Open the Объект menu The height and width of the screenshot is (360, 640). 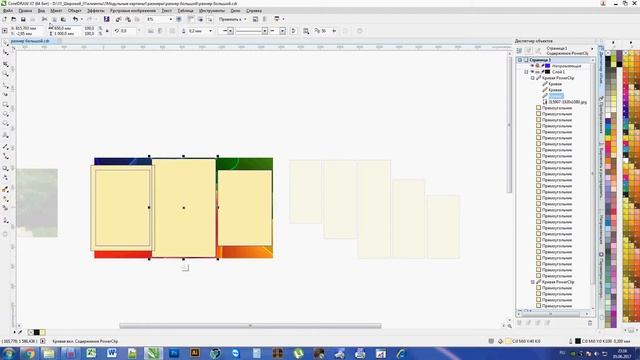point(74,11)
